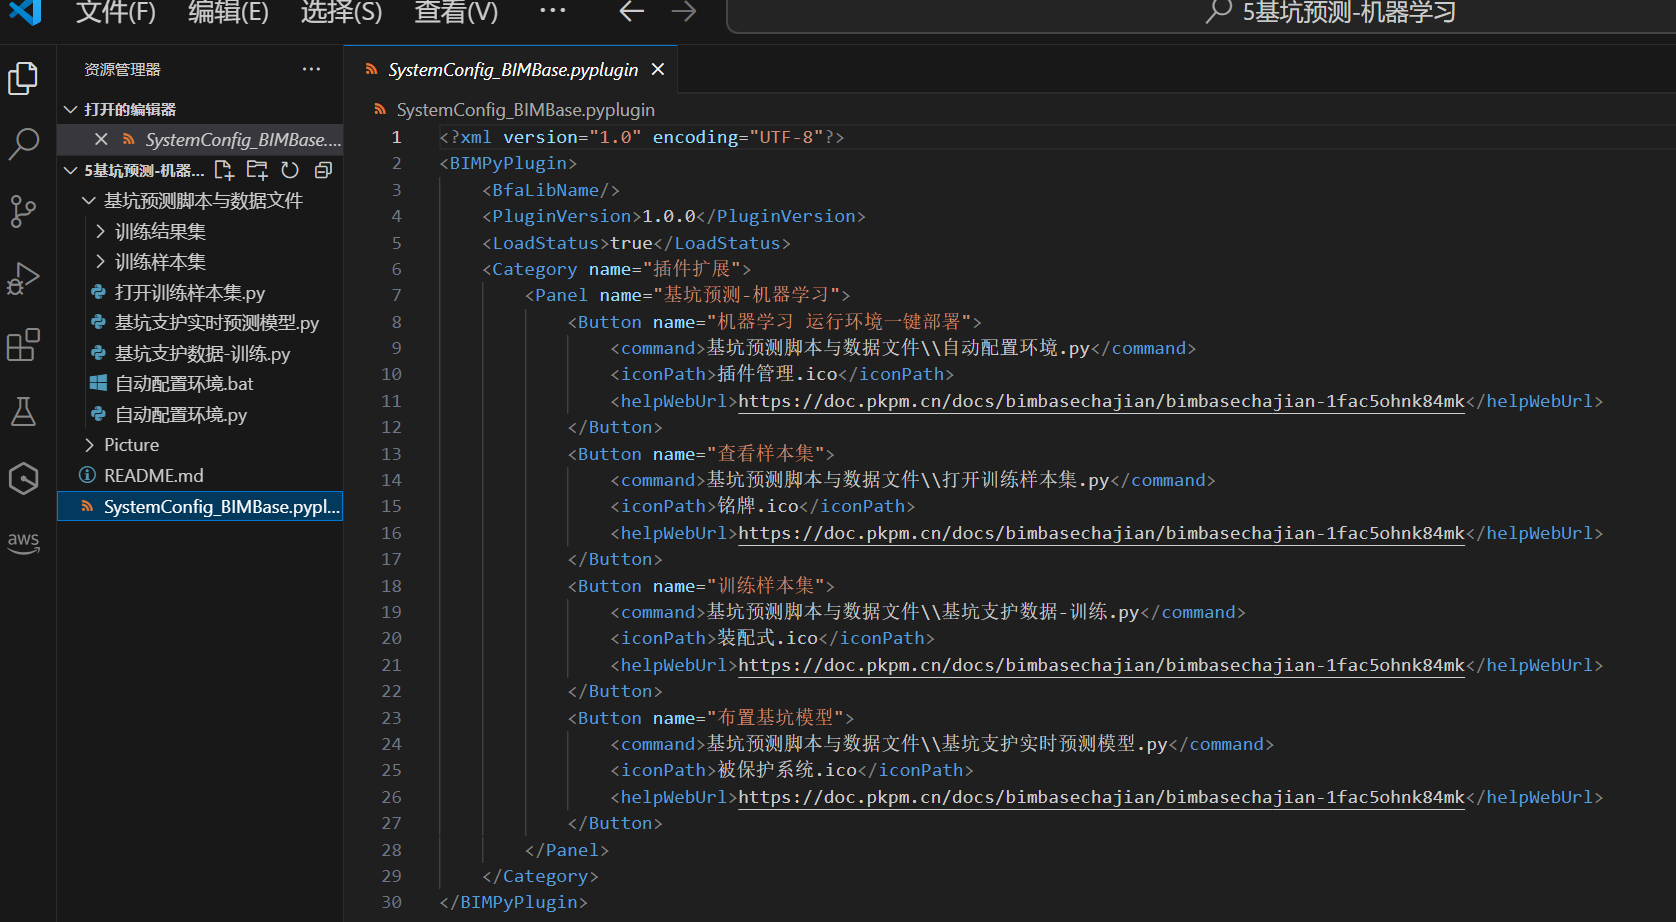Collapse all folders in explorer

pos(323,170)
